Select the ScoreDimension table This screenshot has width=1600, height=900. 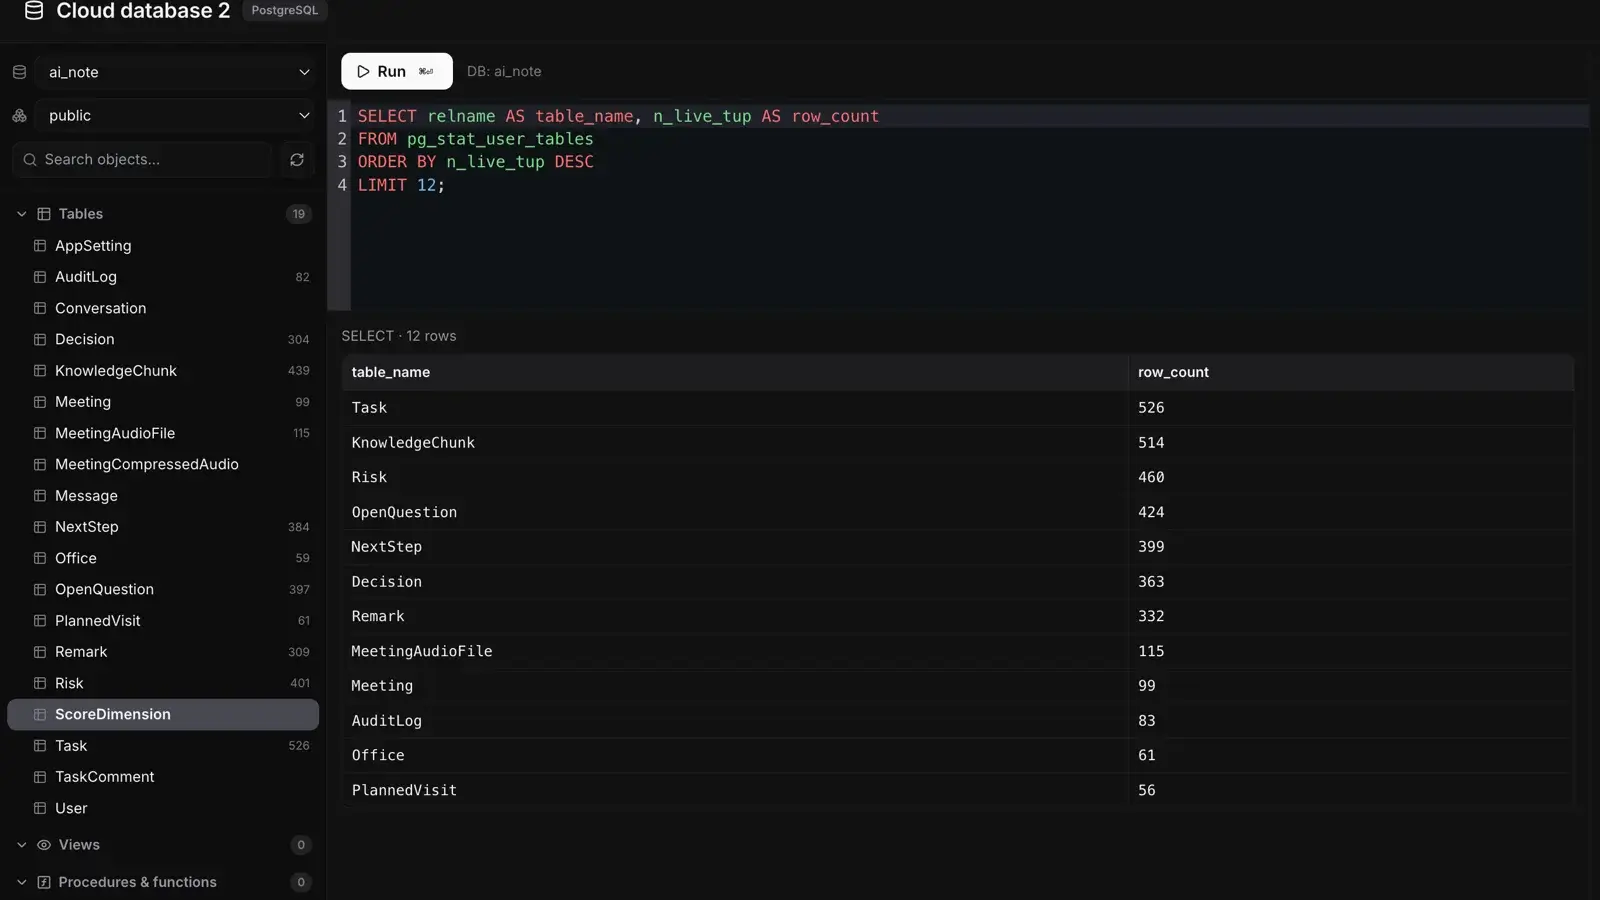[x=163, y=714]
